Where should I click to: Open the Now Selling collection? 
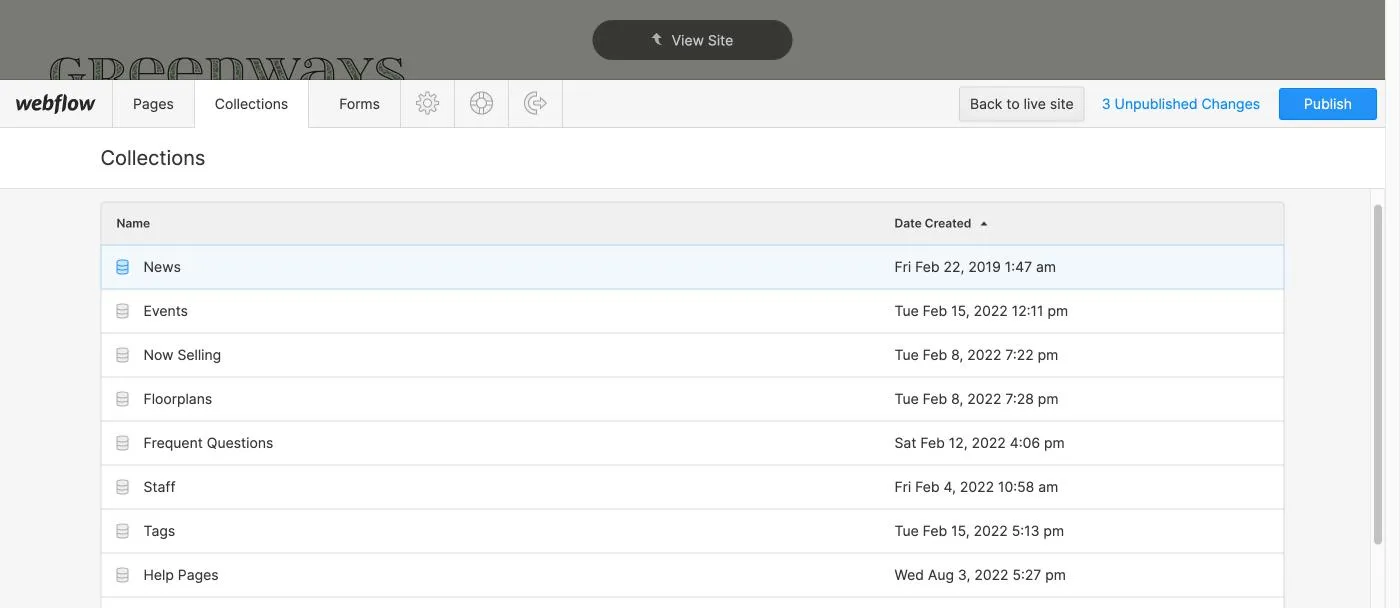(692, 355)
